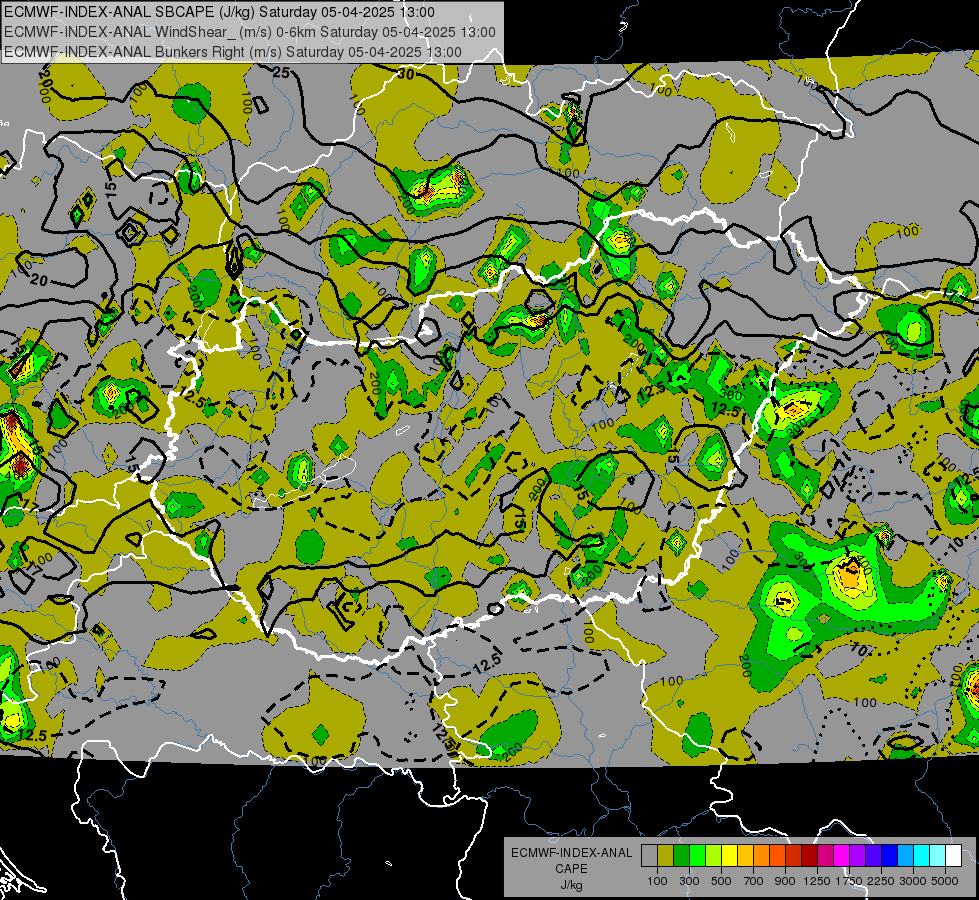Click the bright green legend swatch

[697, 855]
